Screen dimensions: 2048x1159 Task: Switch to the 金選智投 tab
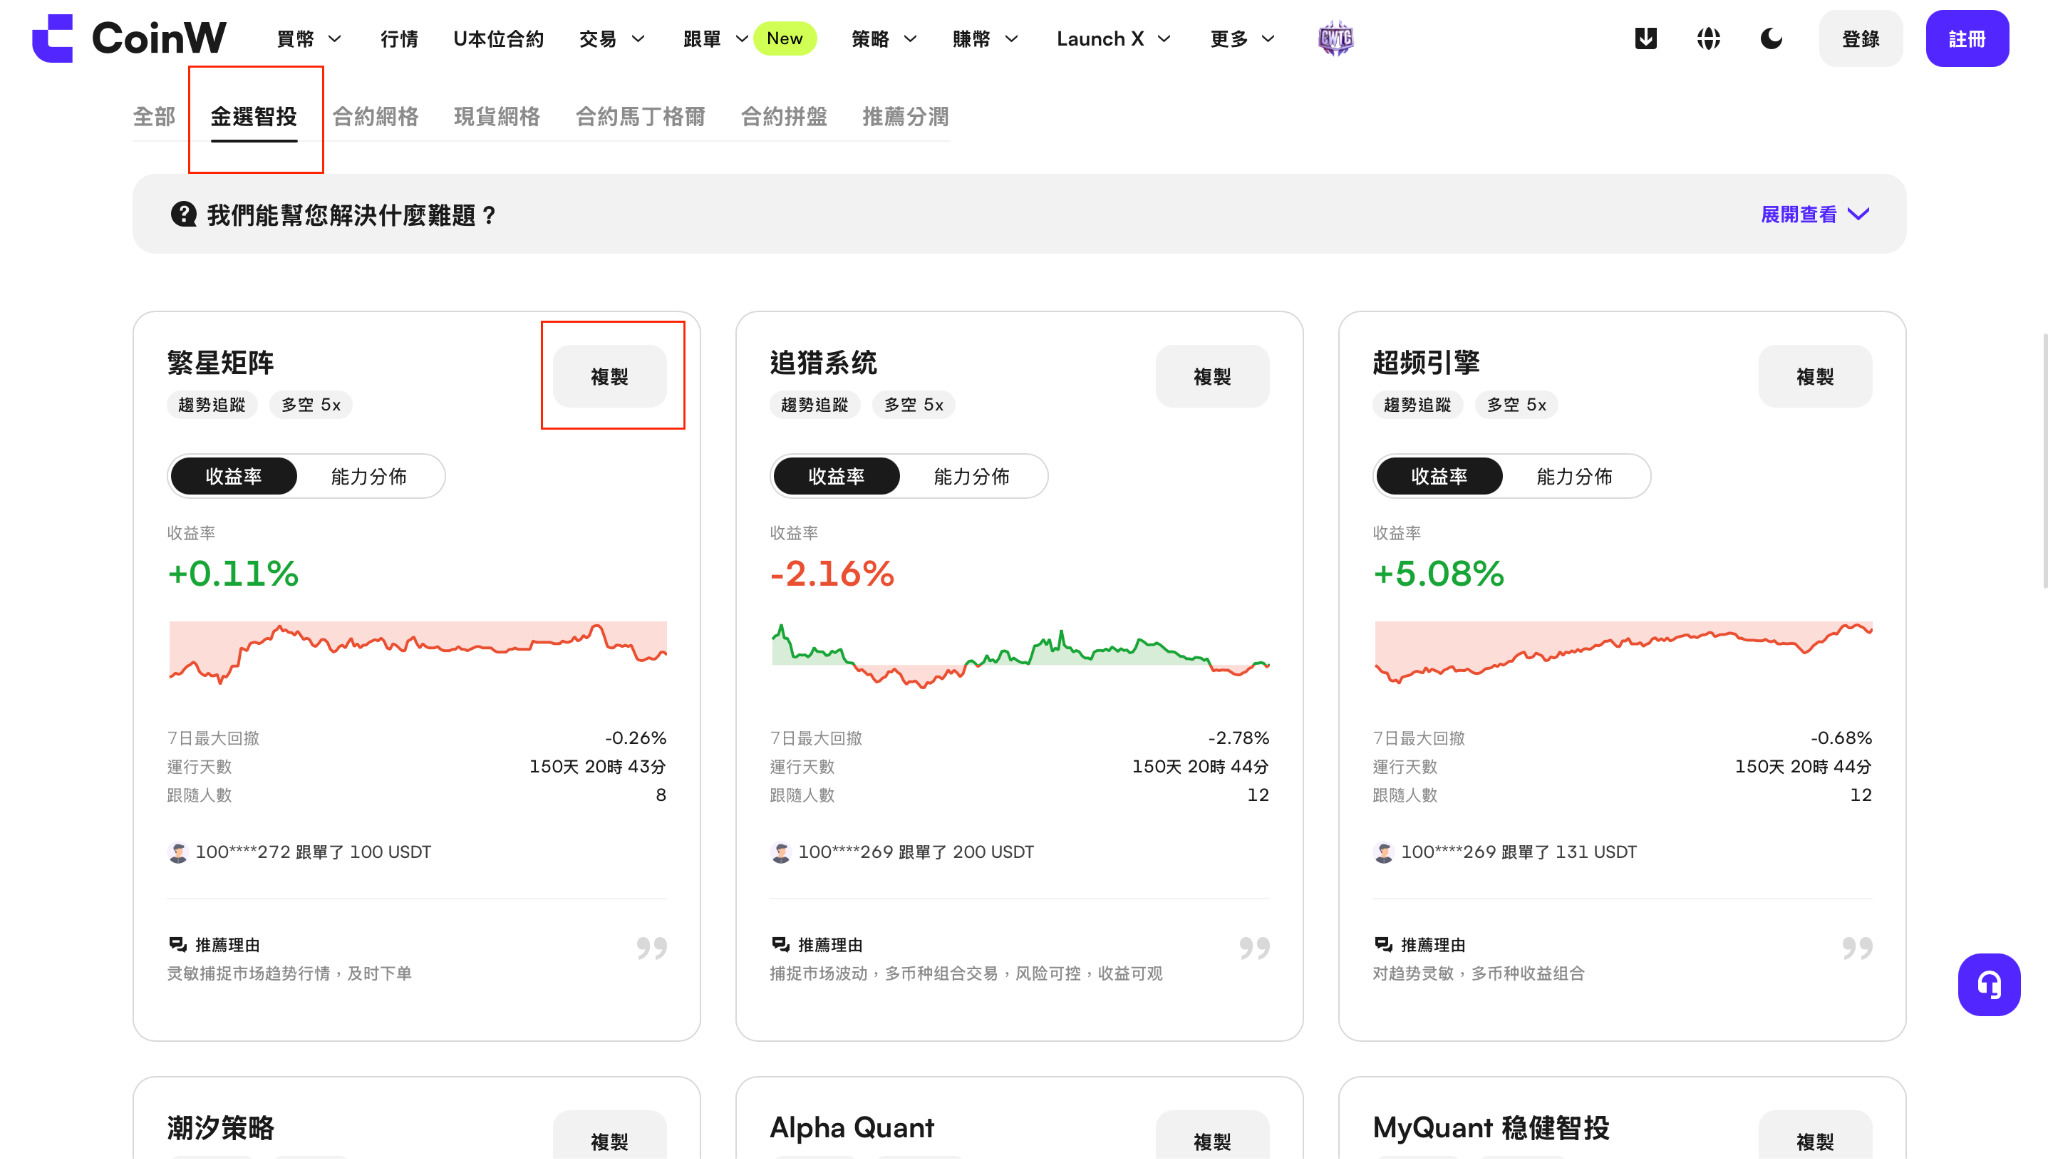(x=254, y=116)
